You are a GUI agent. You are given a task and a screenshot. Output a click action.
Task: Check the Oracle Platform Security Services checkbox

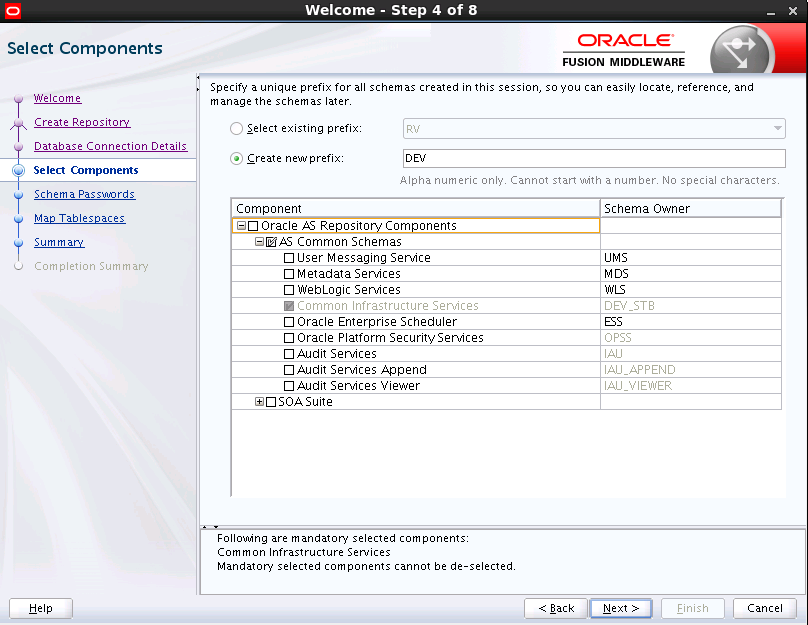[x=289, y=337]
